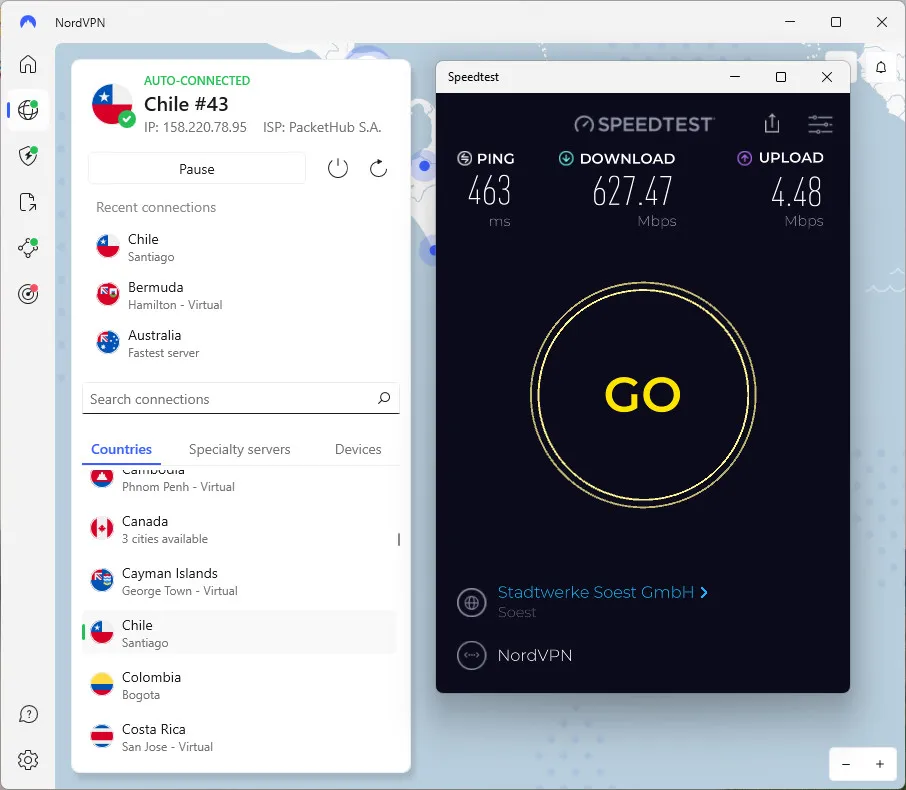This screenshot has height=790, width=906.
Task: Share Speedtest results via the export icon
Action: click(771, 122)
